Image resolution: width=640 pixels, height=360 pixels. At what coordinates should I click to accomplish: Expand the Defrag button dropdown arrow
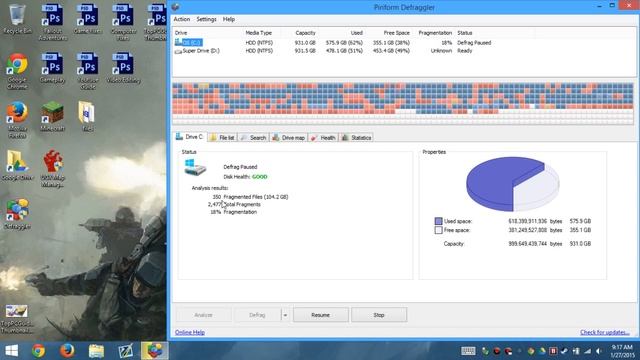285,315
